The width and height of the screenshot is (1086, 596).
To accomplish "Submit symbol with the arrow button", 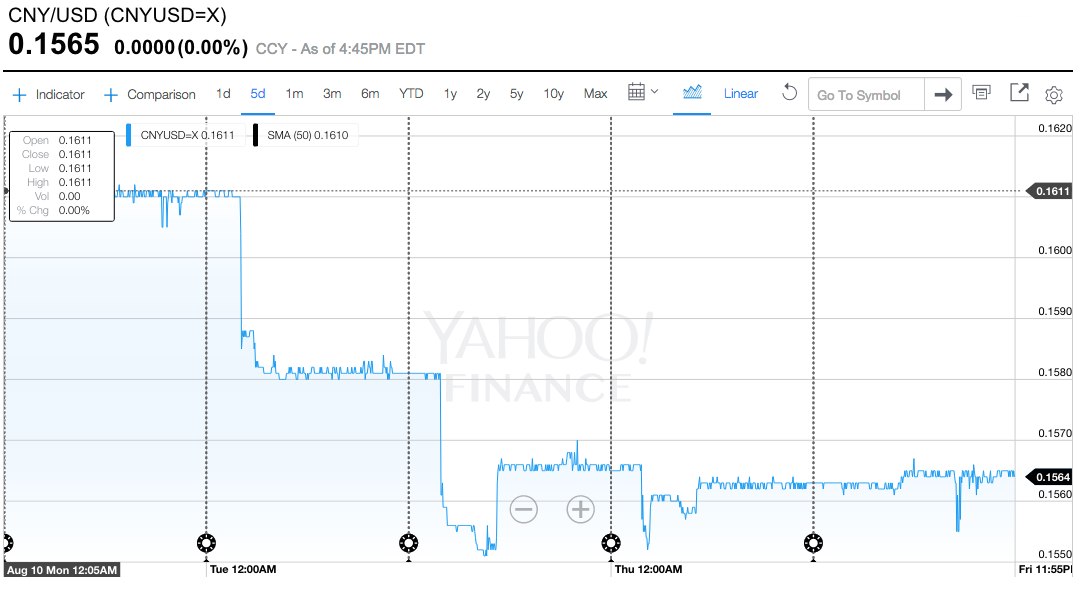I will click(943, 95).
